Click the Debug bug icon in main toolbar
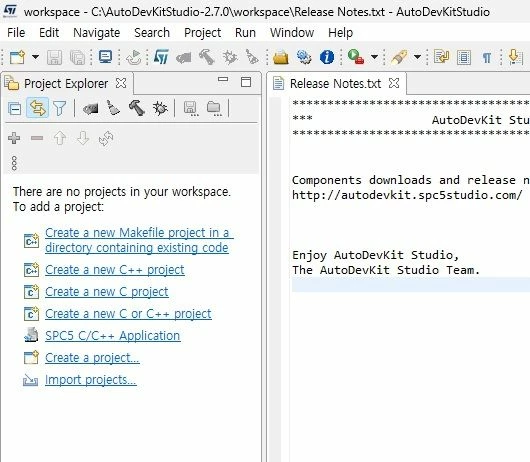Screen dimensions: 530x462 tap(230, 57)
